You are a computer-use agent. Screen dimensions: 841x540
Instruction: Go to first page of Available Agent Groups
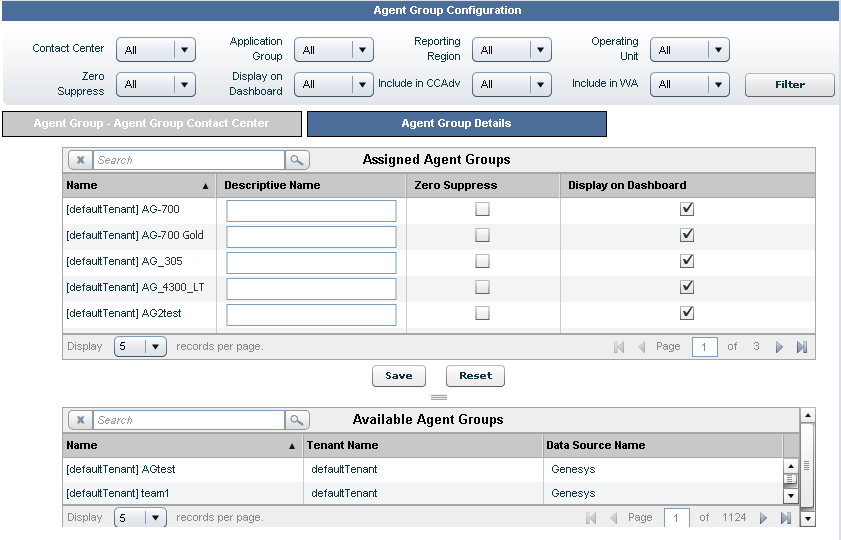pyautogui.click(x=591, y=518)
